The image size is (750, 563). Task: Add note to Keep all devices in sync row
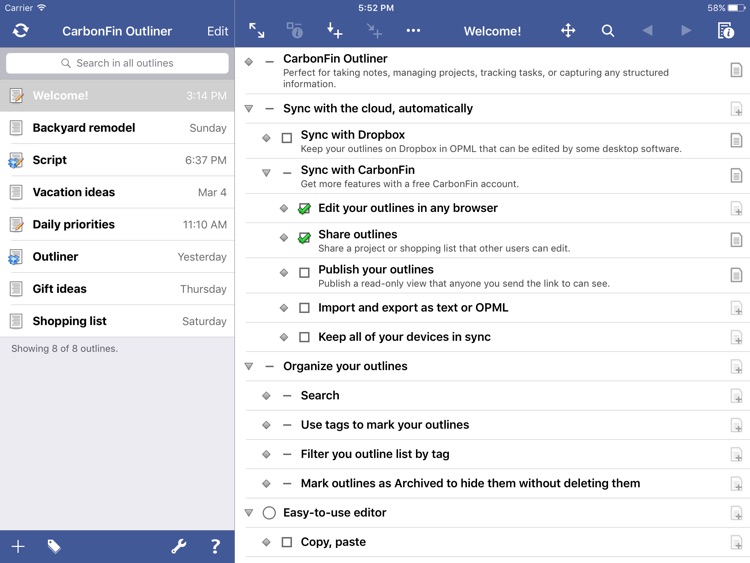tap(736, 337)
